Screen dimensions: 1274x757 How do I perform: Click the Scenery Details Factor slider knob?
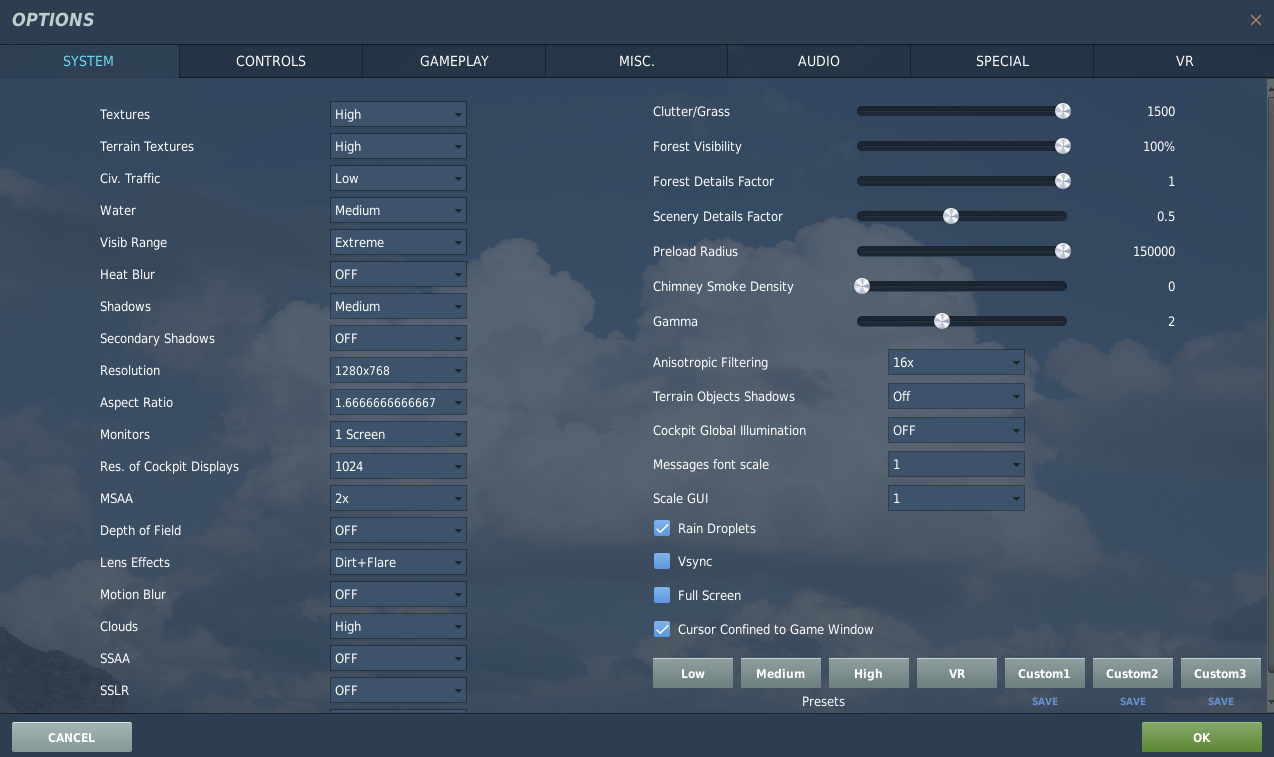pos(951,216)
